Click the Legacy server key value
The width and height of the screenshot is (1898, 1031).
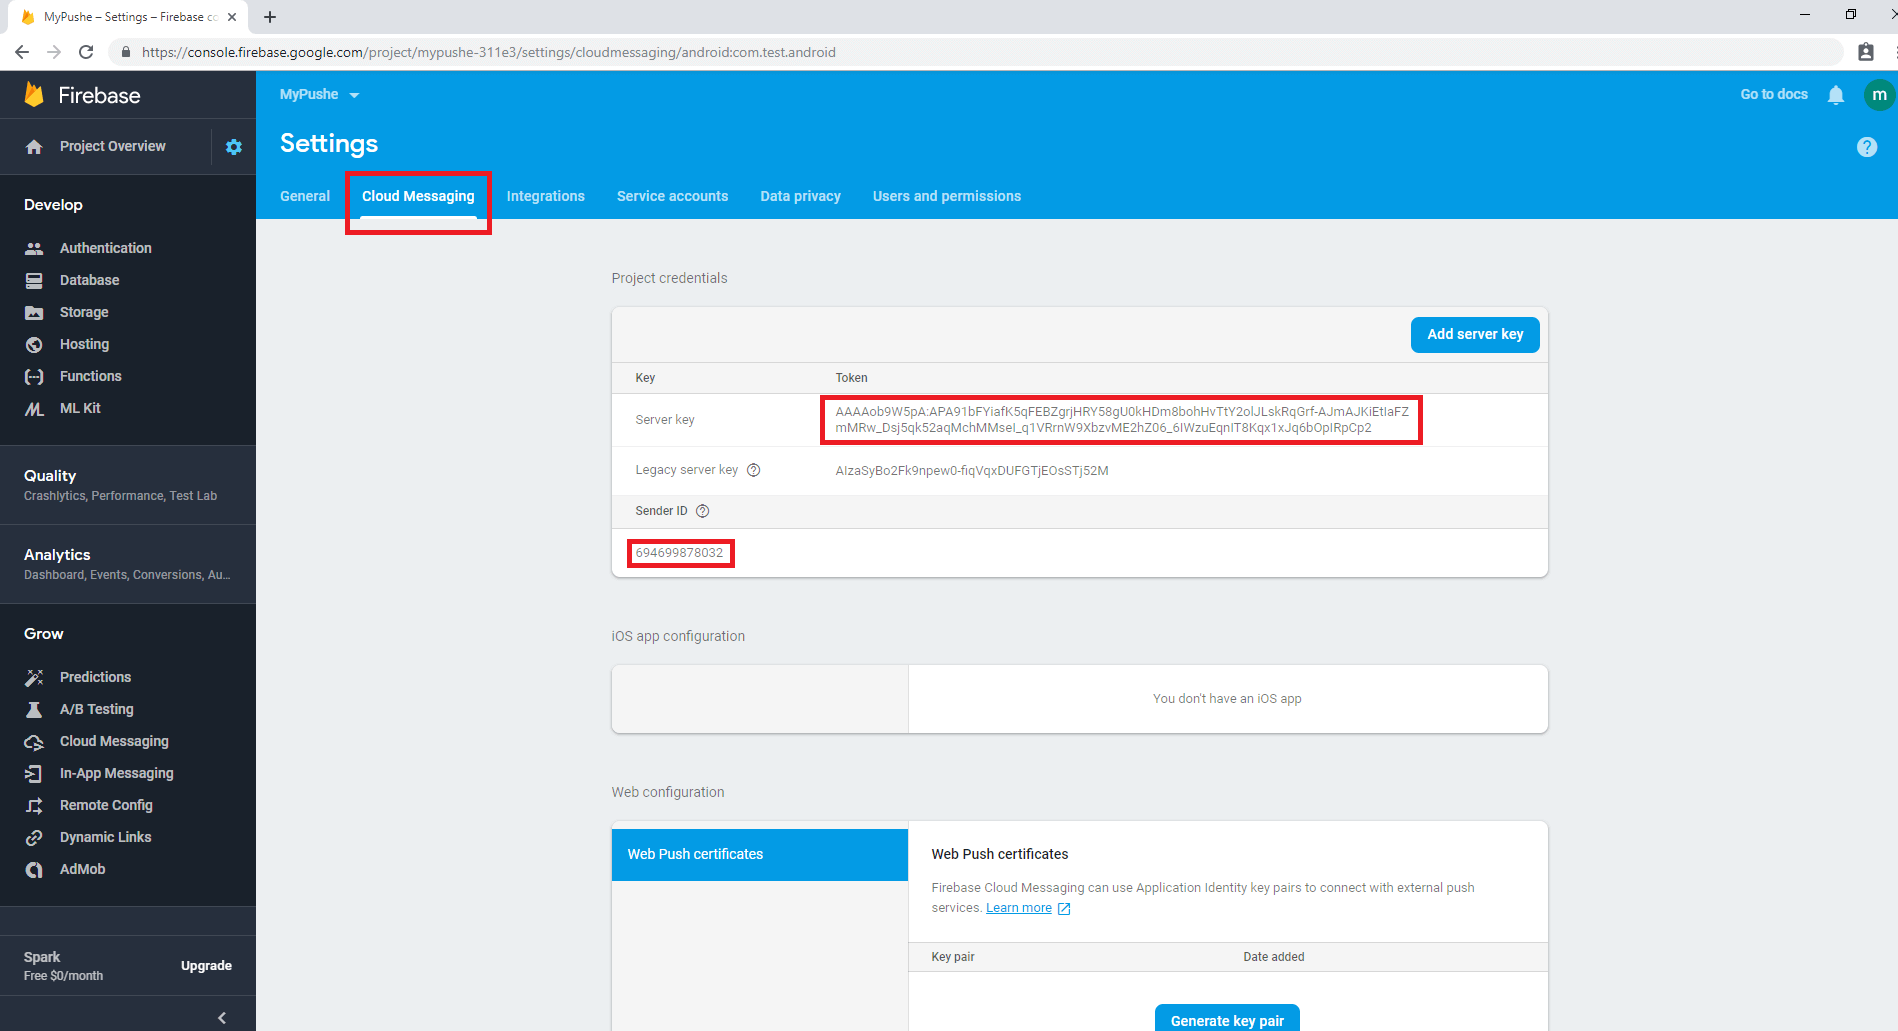[x=972, y=471]
